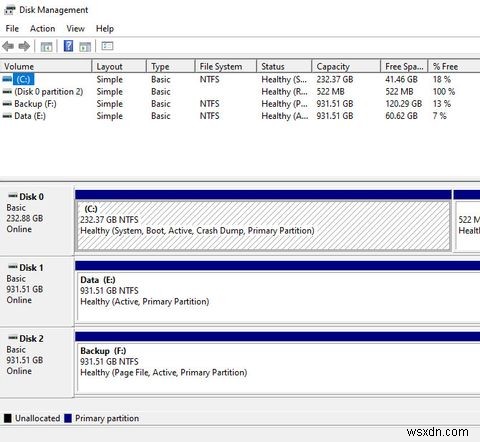Sort by the Type column header
The width and height of the screenshot is (480, 442).
pyautogui.click(x=171, y=66)
